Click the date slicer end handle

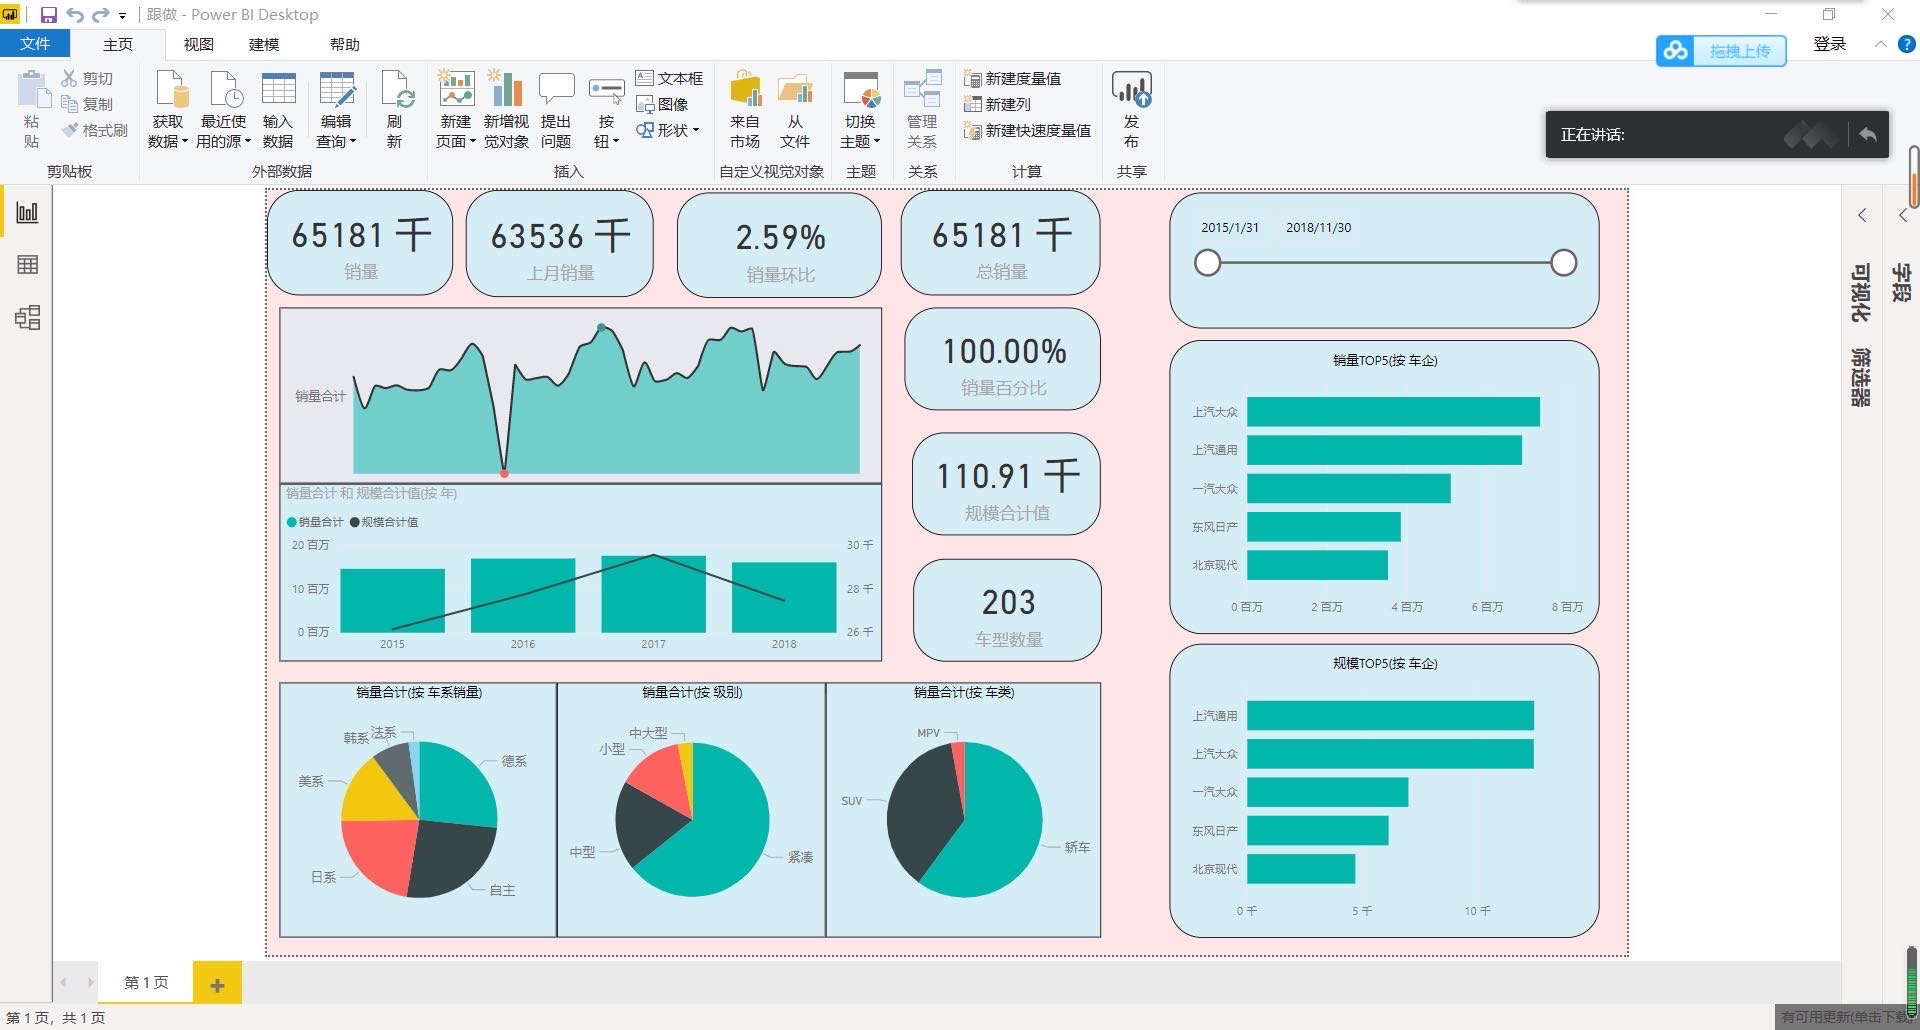click(x=1564, y=263)
